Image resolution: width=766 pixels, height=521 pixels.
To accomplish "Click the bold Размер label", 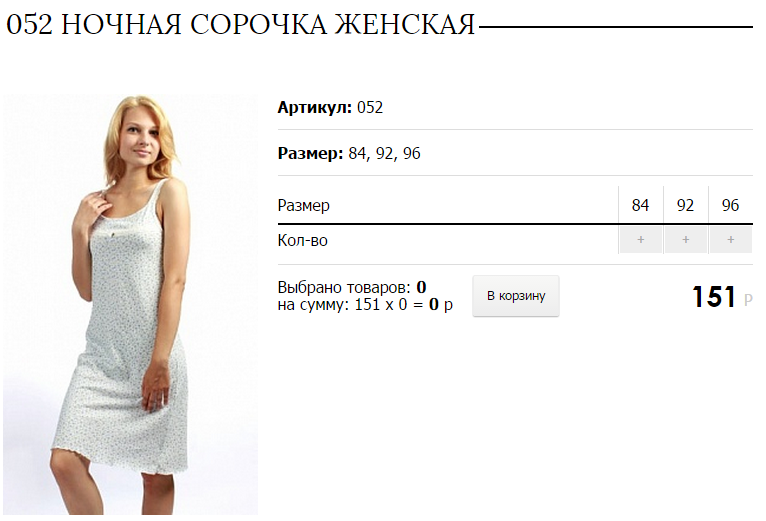I will coord(311,153).
